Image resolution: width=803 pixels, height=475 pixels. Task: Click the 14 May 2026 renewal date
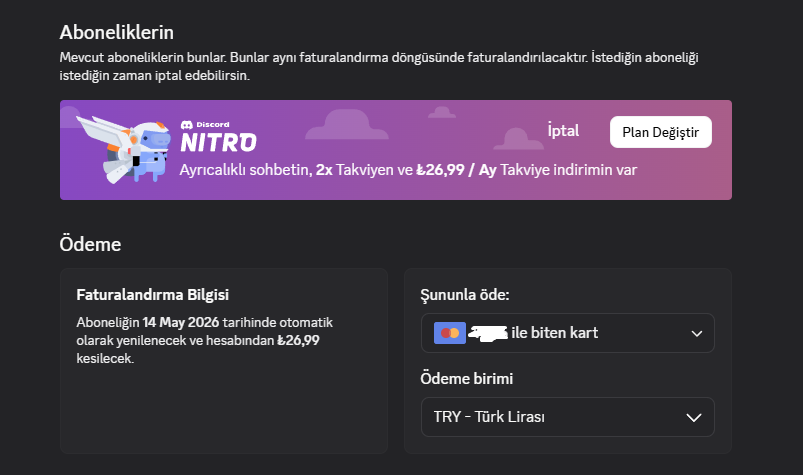point(181,322)
